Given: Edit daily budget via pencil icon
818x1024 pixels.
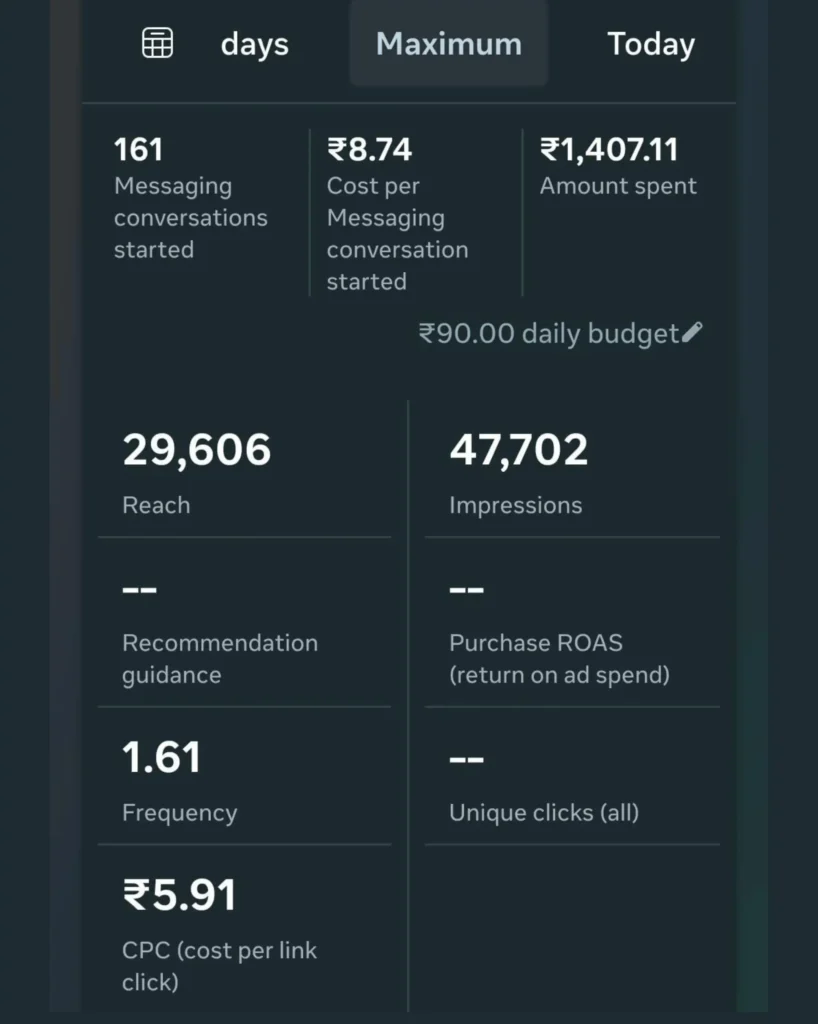Looking at the screenshot, I should [x=692, y=333].
